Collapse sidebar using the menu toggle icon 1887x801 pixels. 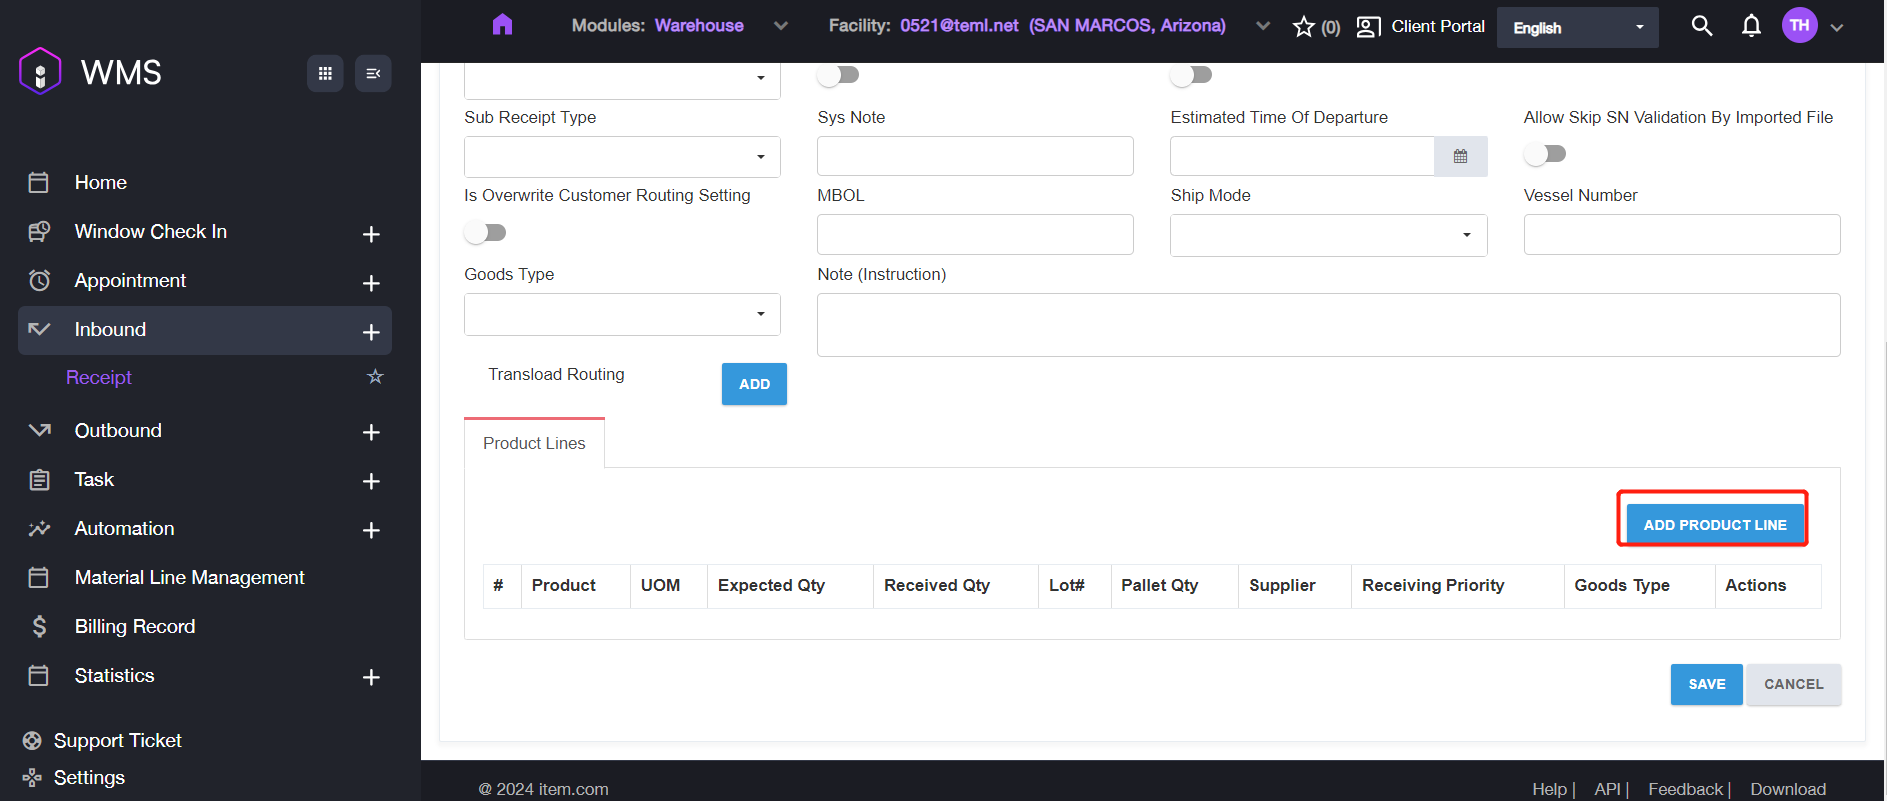[x=373, y=73]
